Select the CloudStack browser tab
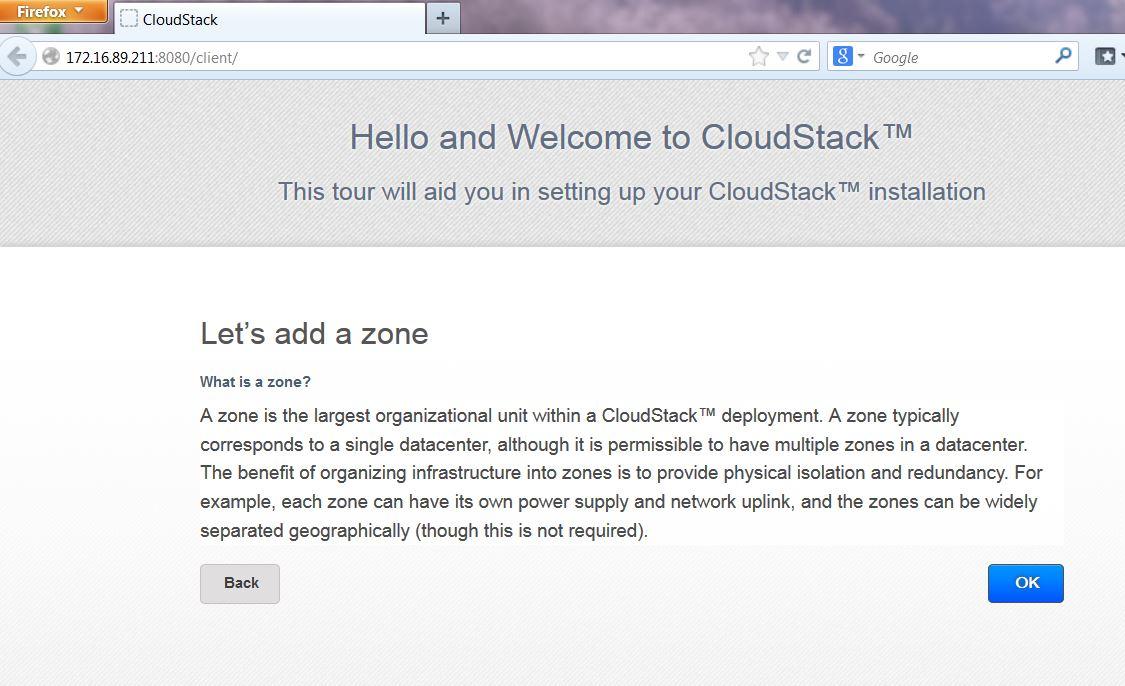1125x686 pixels. tap(269, 19)
